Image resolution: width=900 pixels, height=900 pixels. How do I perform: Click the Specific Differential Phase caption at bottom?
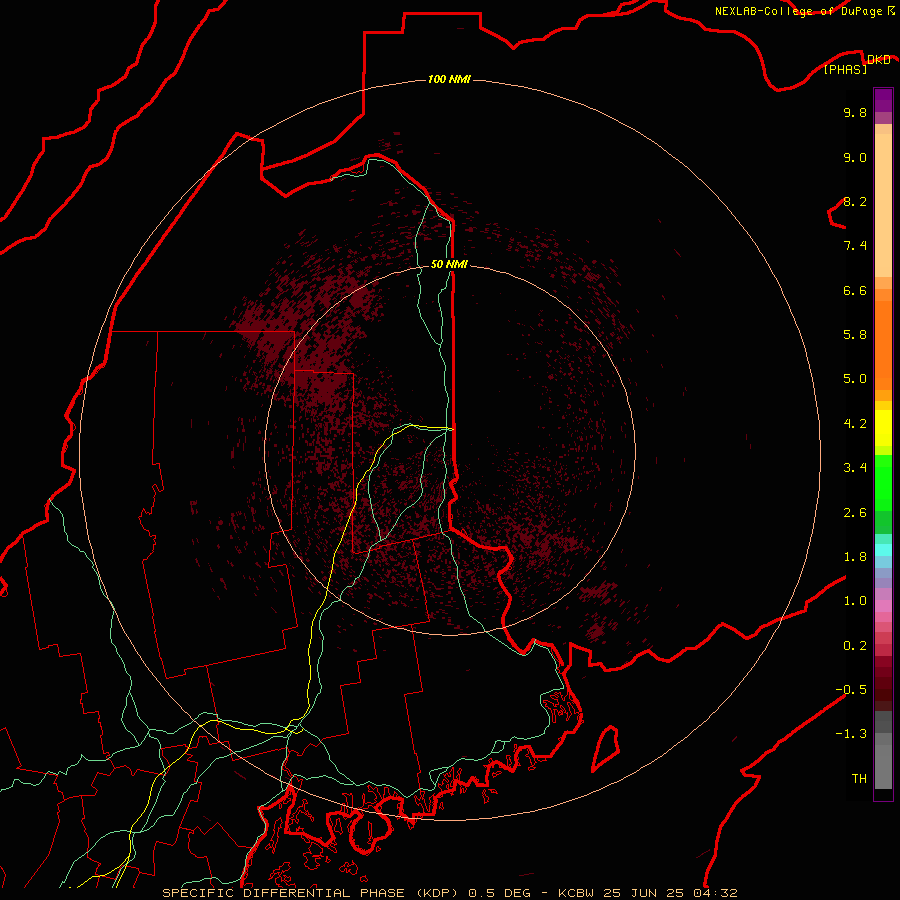pos(449,893)
